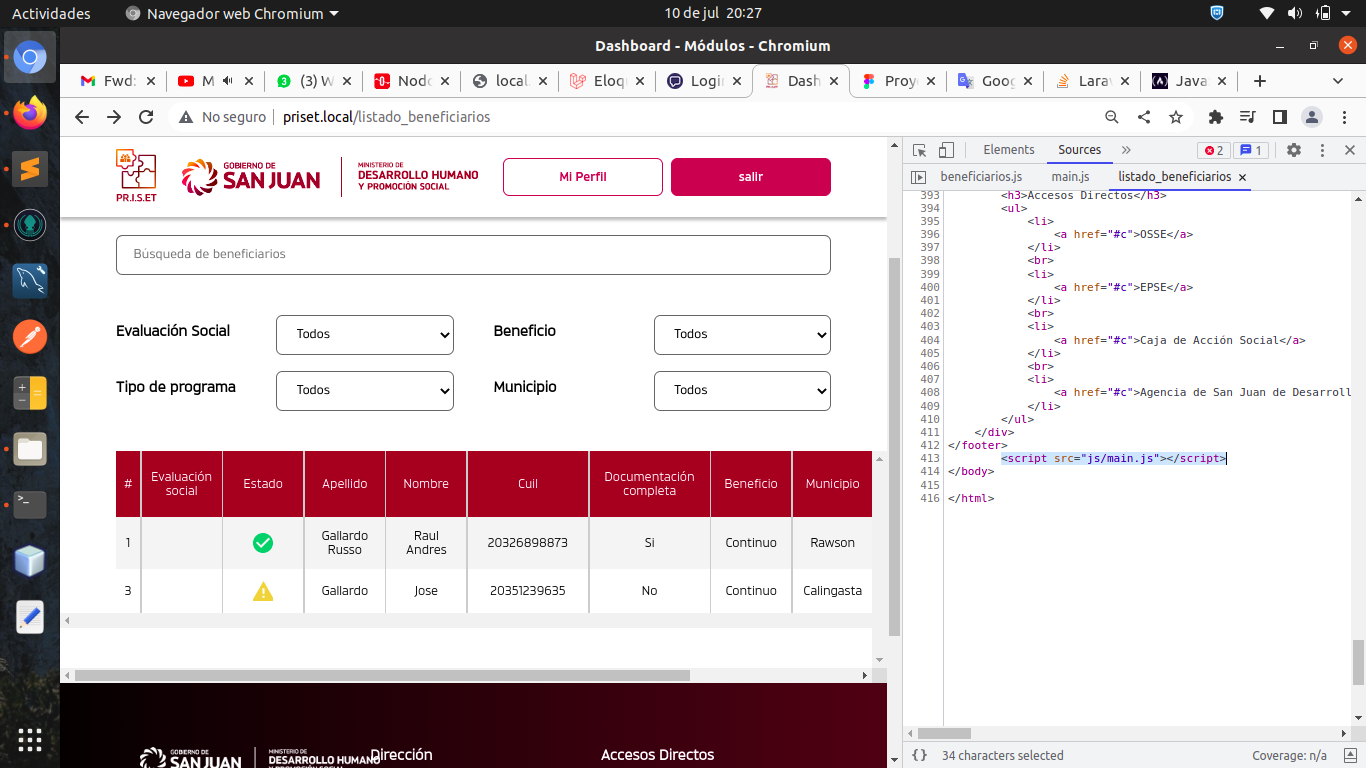
Task: Open the Municipio dropdown
Action: click(742, 390)
